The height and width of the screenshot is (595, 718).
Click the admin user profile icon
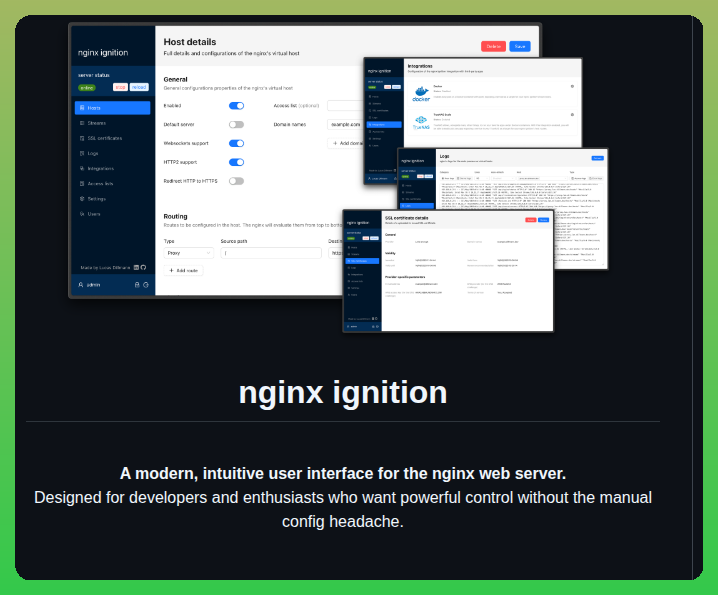(81, 285)
